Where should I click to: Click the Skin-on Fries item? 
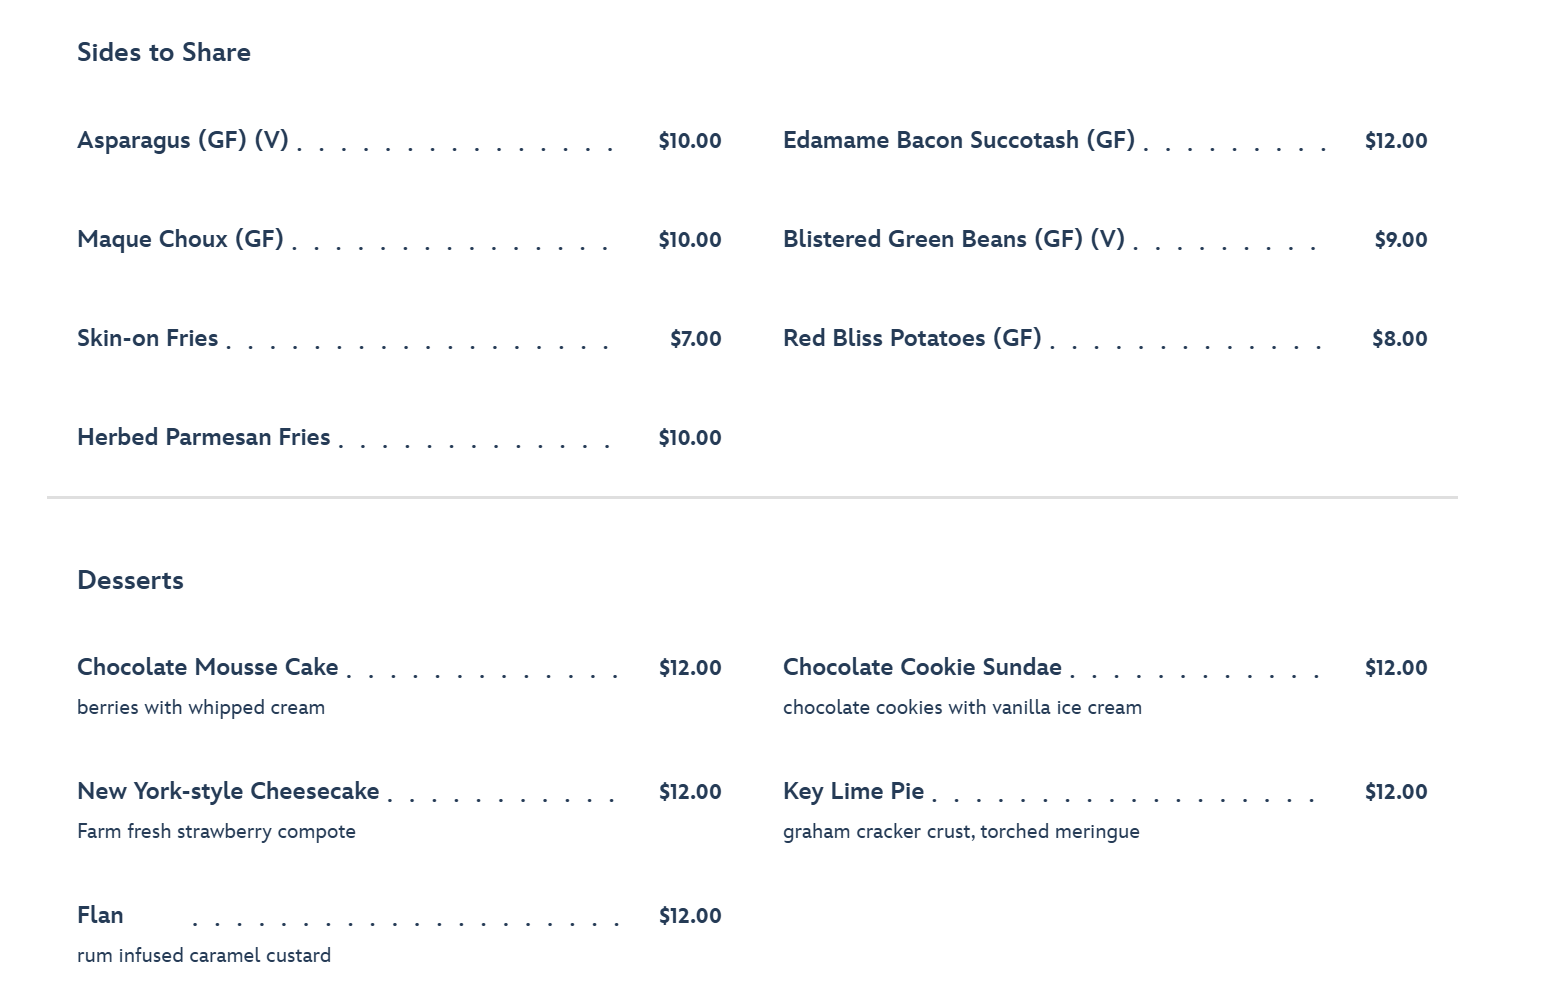148,338
